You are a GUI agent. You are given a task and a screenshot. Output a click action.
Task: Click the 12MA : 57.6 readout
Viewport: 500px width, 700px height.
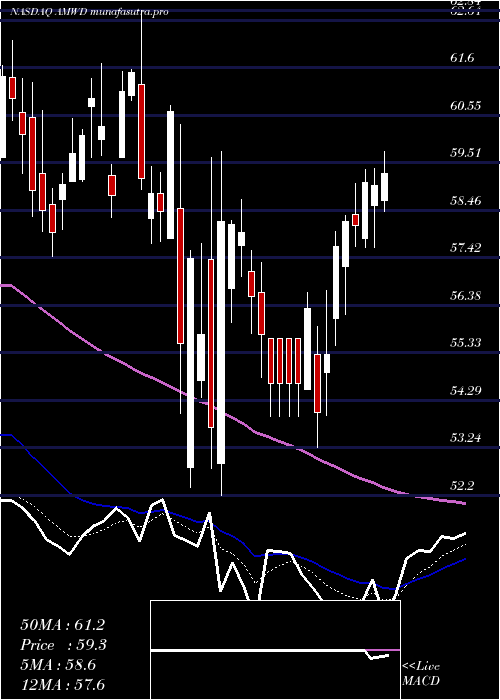[x=62, y=684]
